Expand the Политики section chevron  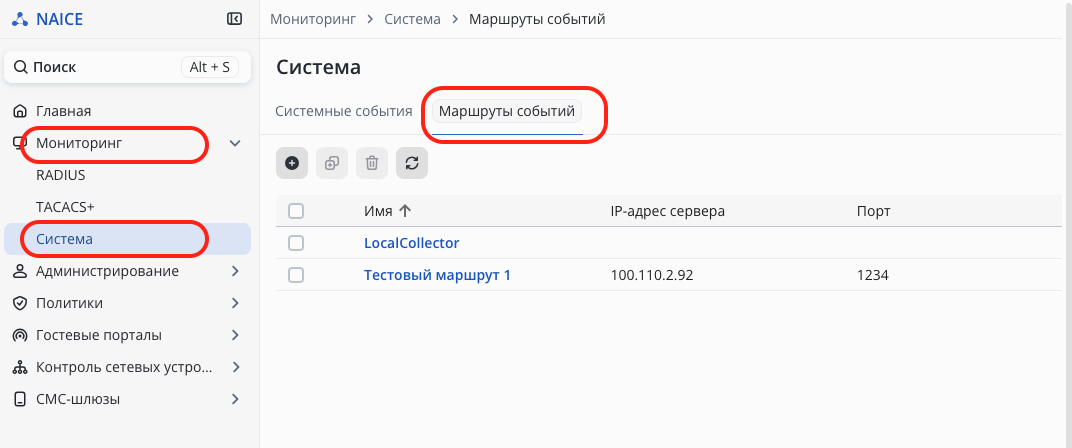click(x=236, y=303)
